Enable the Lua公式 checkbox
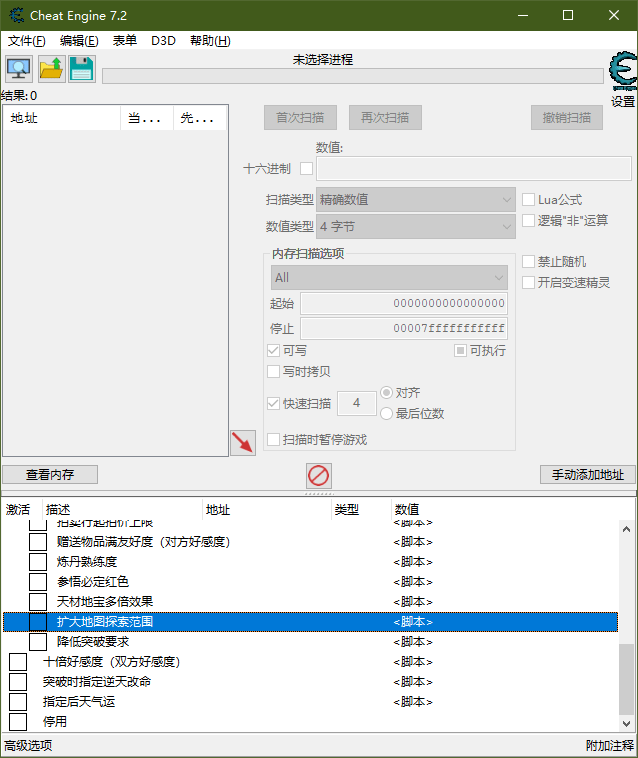Screen dimensions: 638x758 click(528, 200)
